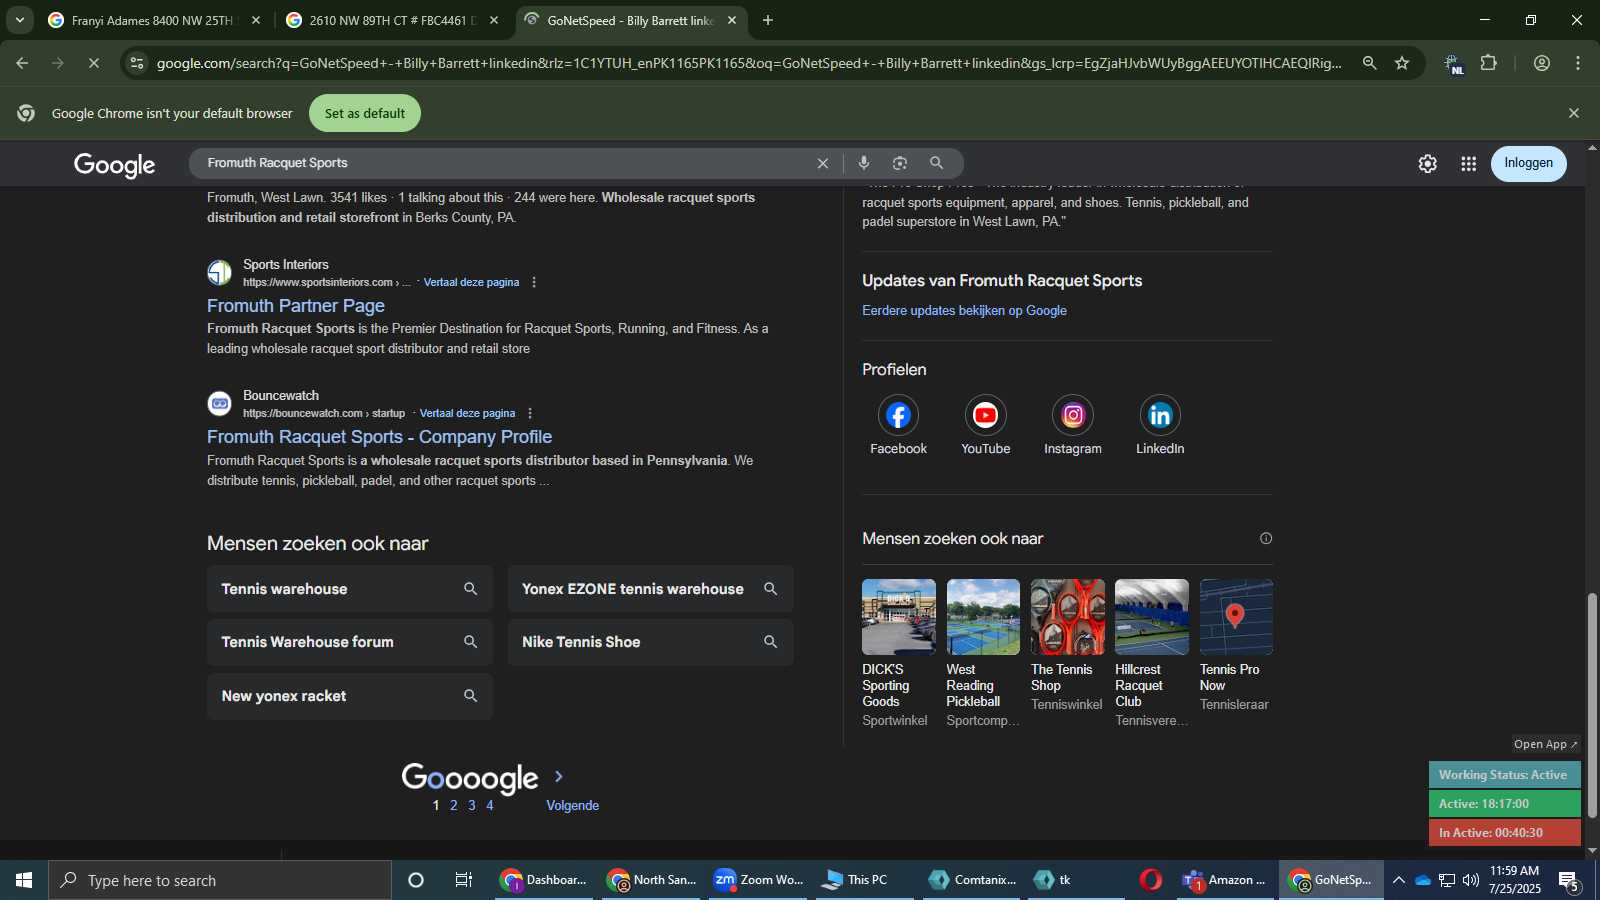
Task: Open more options for Sports Interiors result
Action: click(x=534, y=282)
